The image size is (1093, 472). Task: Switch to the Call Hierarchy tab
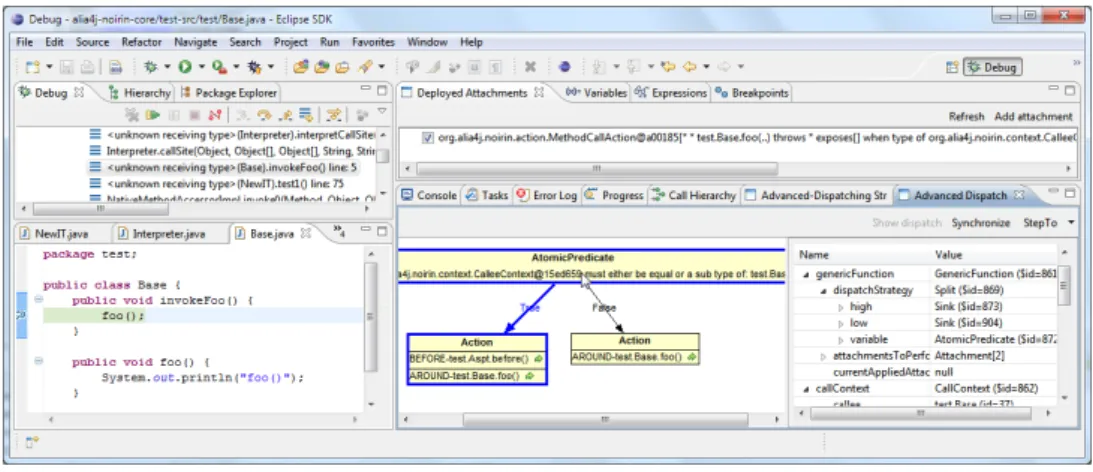point(694,196)
